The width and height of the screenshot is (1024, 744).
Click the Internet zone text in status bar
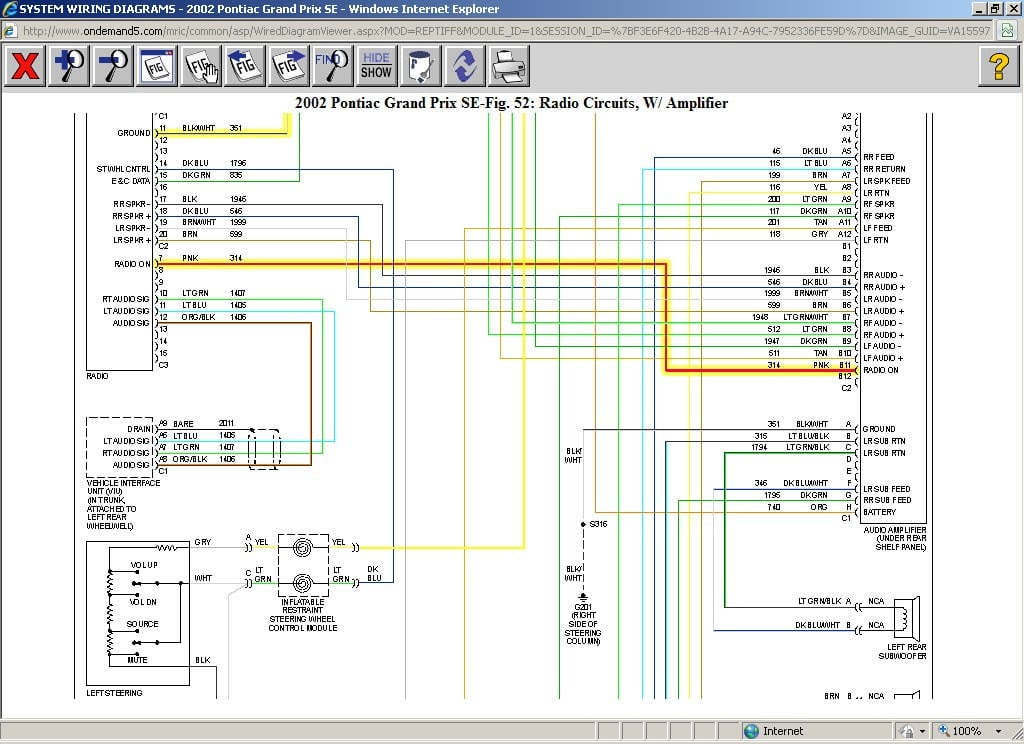[783, 731]
